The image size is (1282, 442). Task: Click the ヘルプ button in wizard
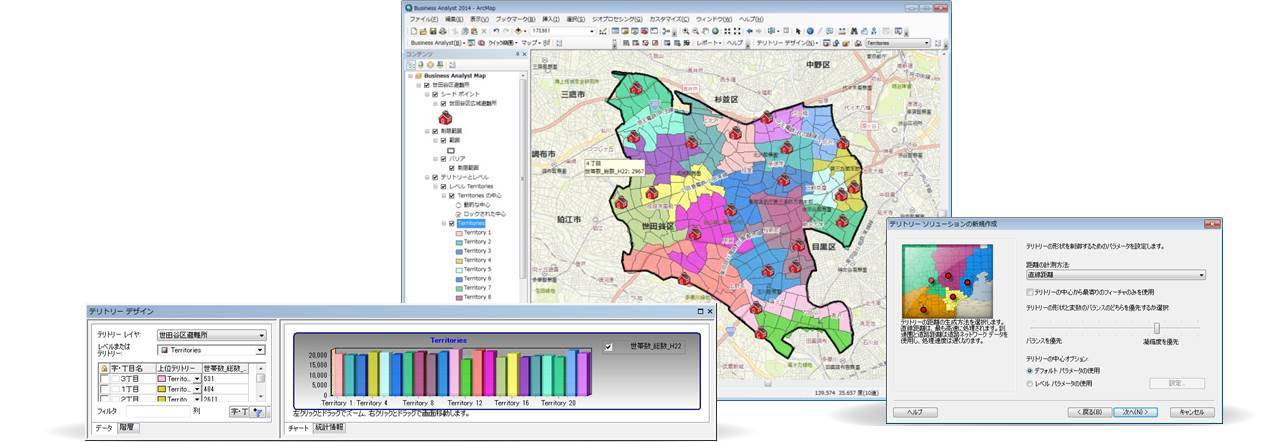(915, 411)
